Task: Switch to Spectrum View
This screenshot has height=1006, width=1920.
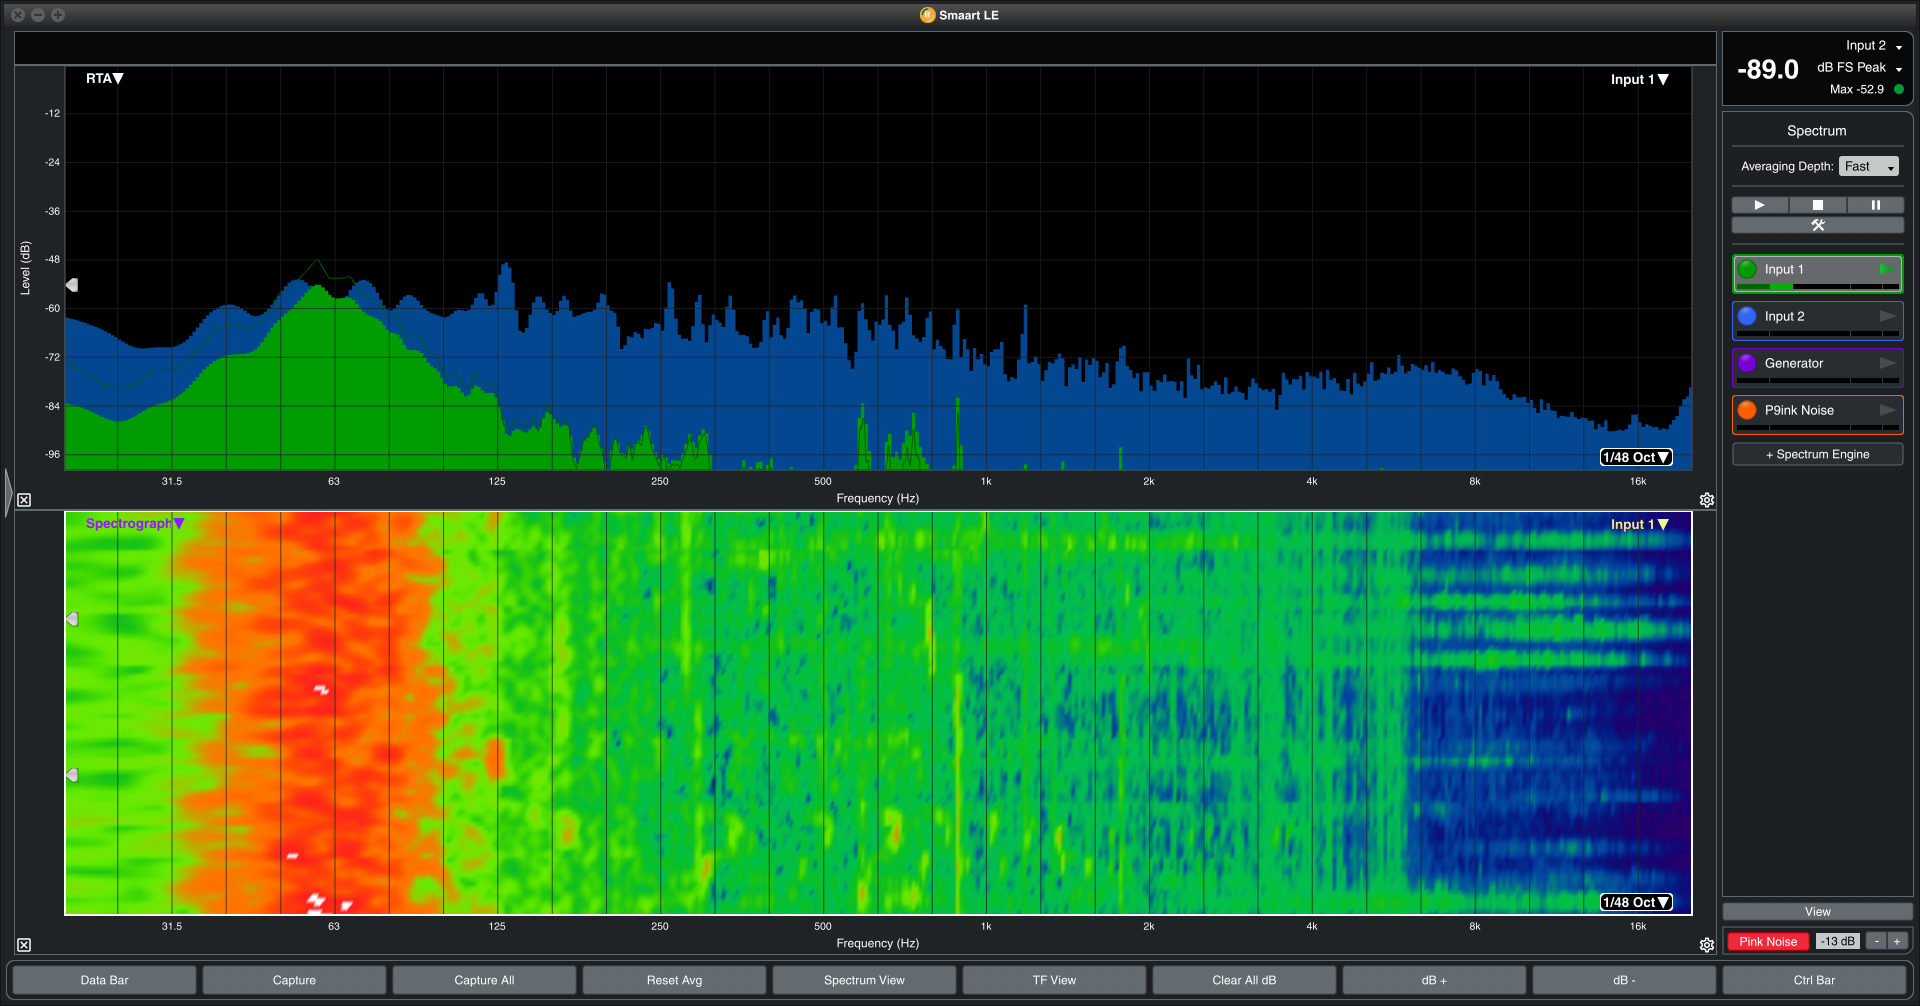Action: coord(864,980)
